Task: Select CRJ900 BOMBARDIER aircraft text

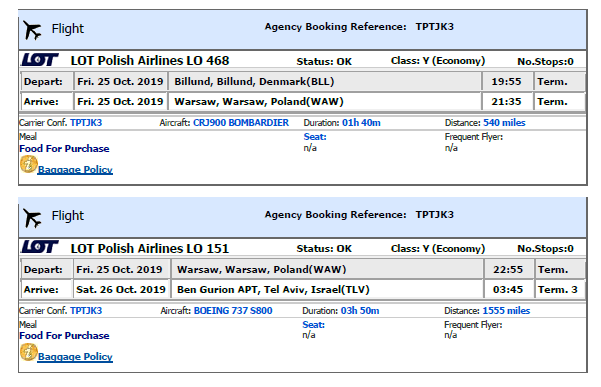Action: (241, 123)
